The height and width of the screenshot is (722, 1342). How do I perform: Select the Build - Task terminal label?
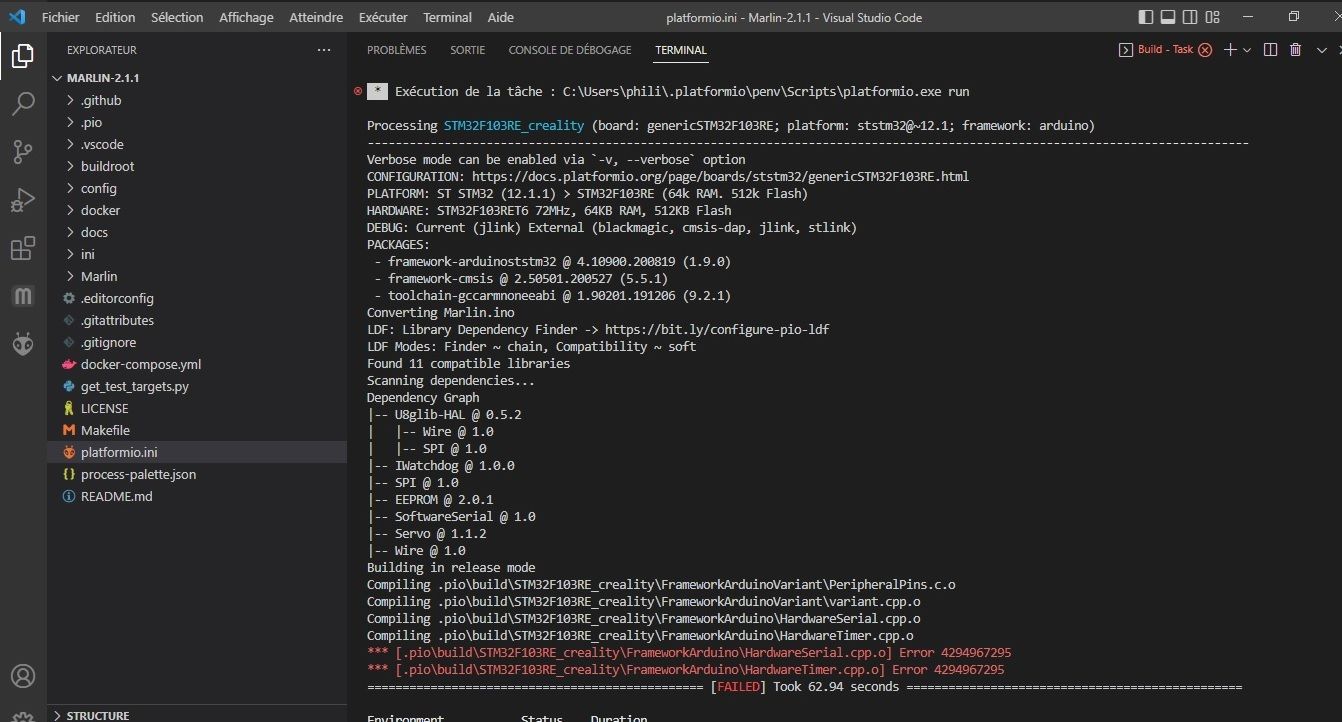[1166, 50]
